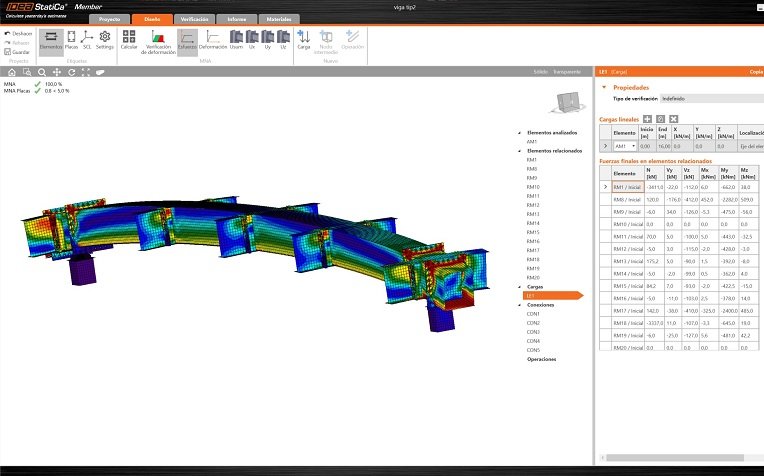Toggle the Placas labels button

point(71,39)
